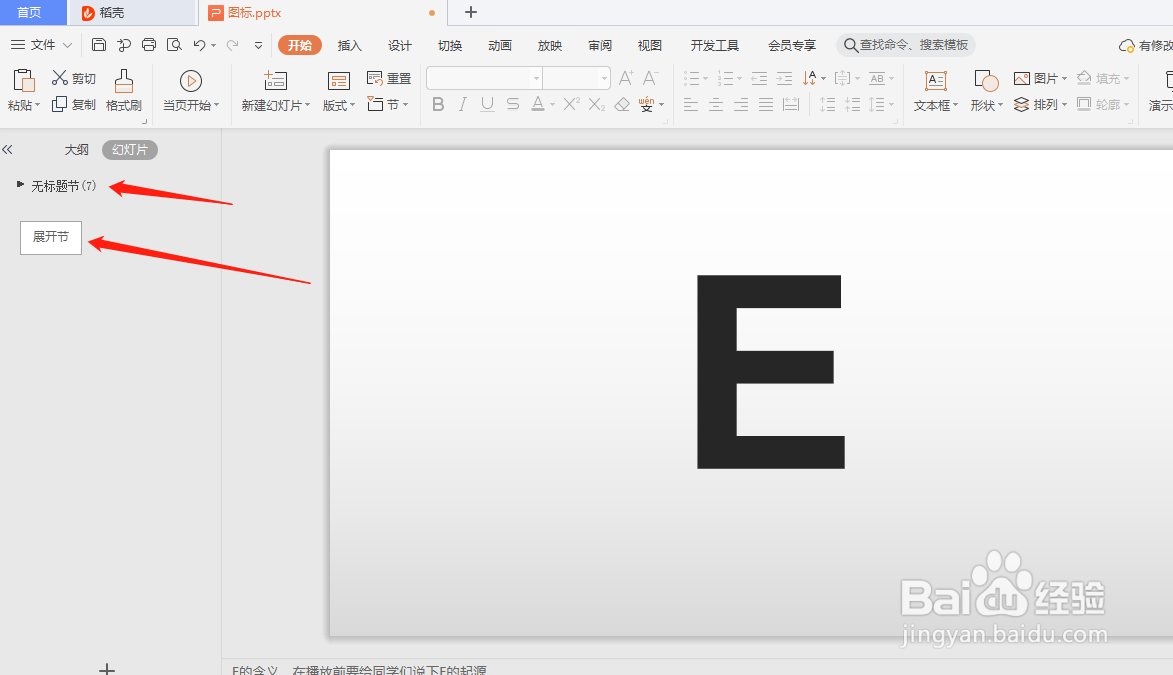The height and width of the screenshot is (675, 1173).
Task: Center align text
Action: pyautogui.click(x=716, y=104)
